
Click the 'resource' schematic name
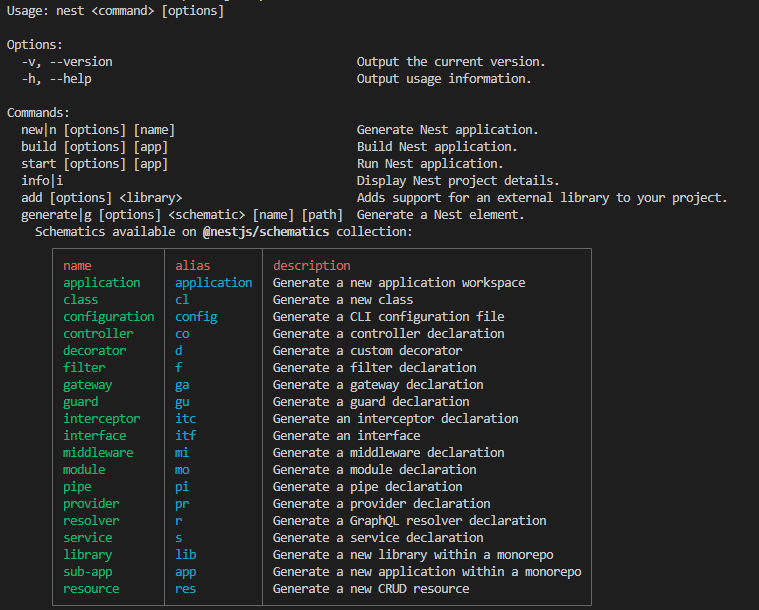coord(91,589)
